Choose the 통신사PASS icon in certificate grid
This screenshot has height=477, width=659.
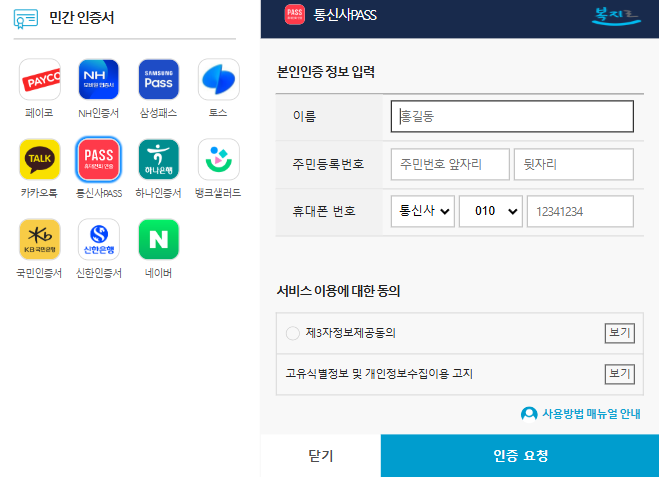pyautogui.click(x=99, y=159)
